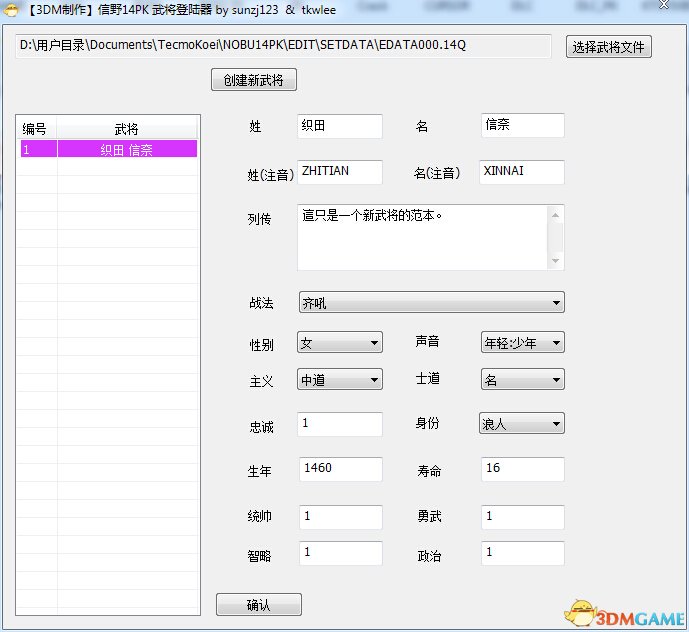Image resolution: width=689 pixels, height=632 pixels.
Task: Click the 名 input field containing 信奈
Action: click(x=521, y=125)
